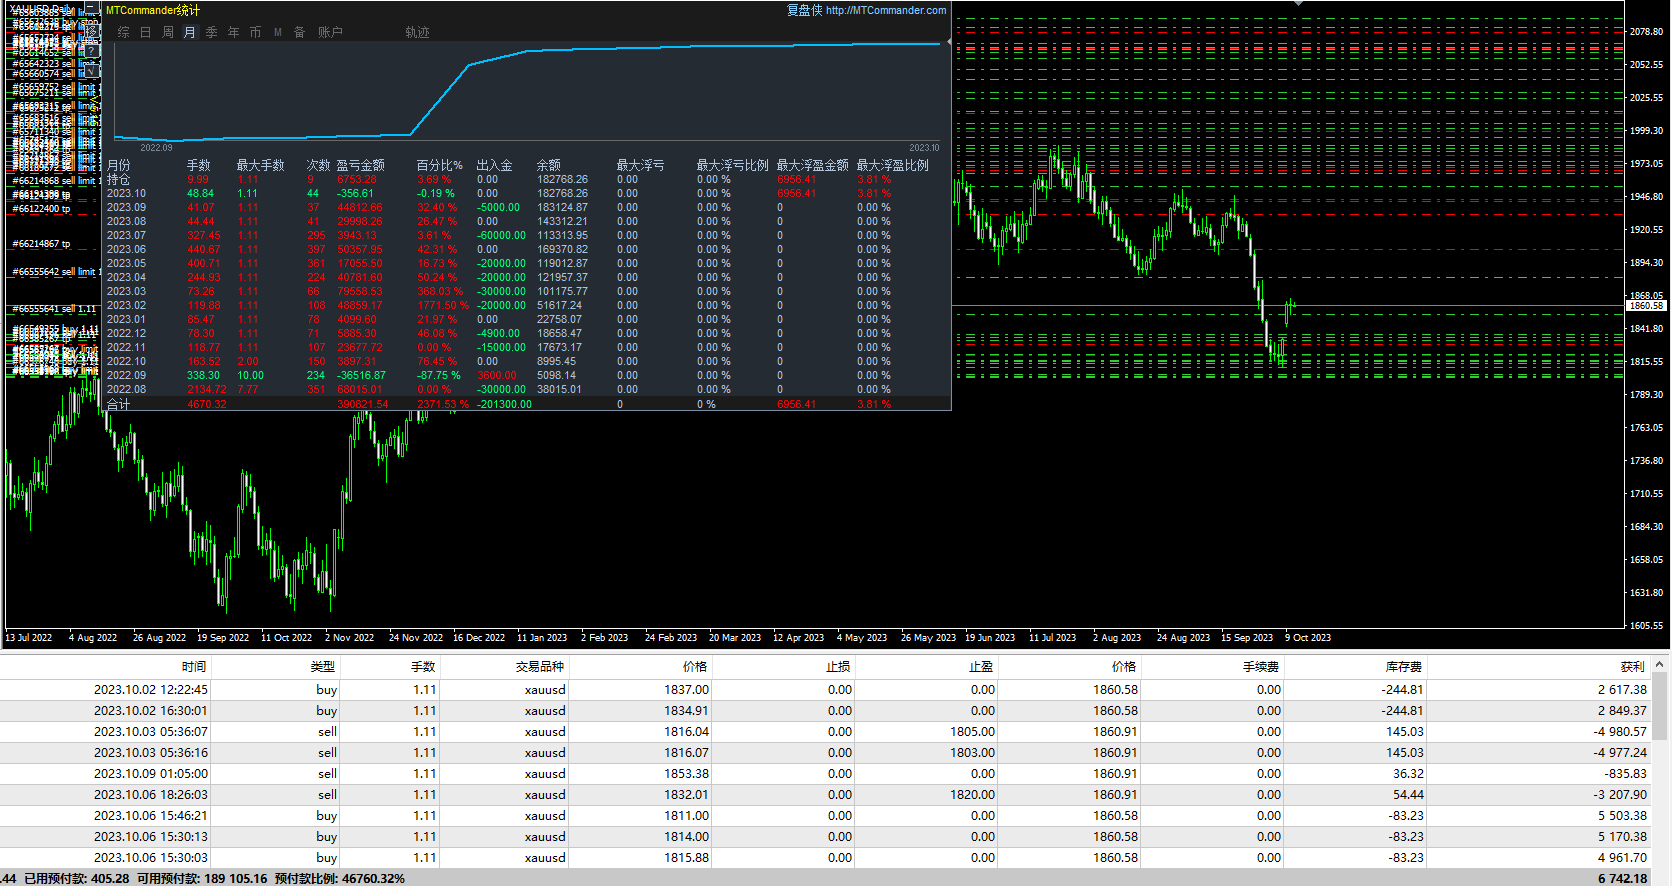The height and width of the screenshot is (886, 1672).
Task: Click the 移 move panel button
Action: tap(91, 30)
